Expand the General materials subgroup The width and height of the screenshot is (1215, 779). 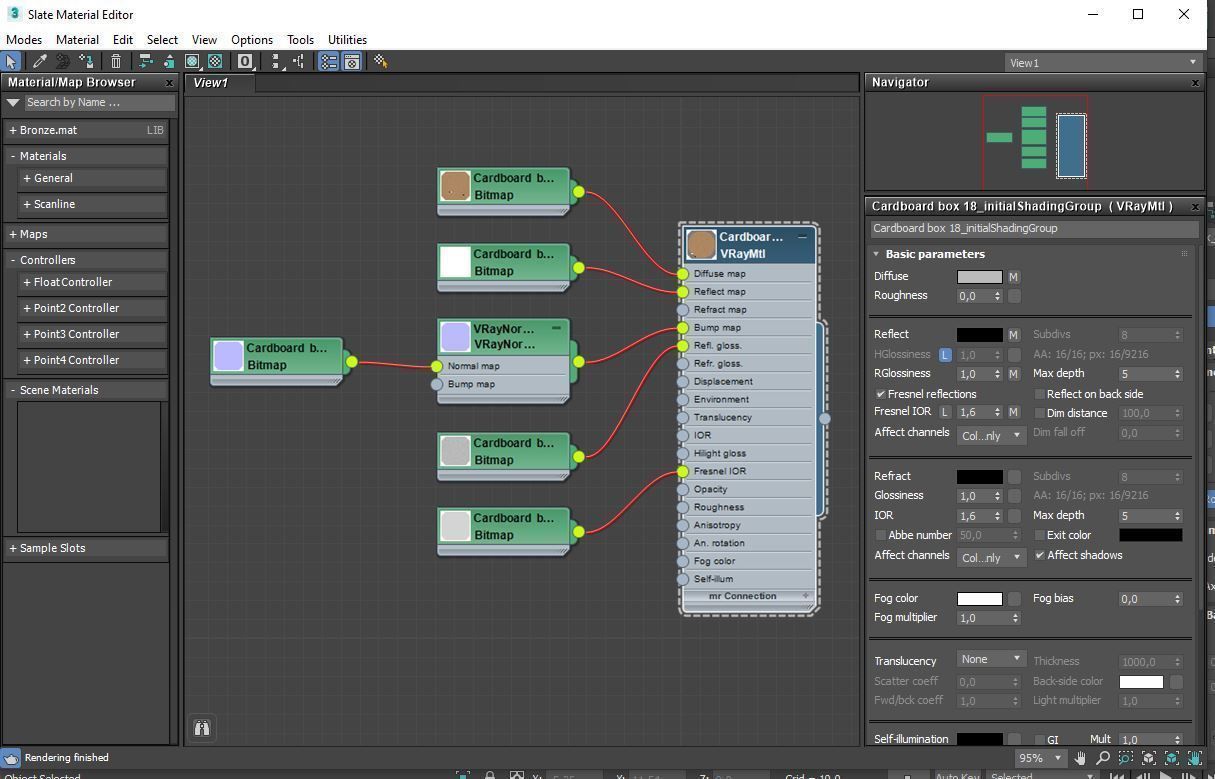27,178
